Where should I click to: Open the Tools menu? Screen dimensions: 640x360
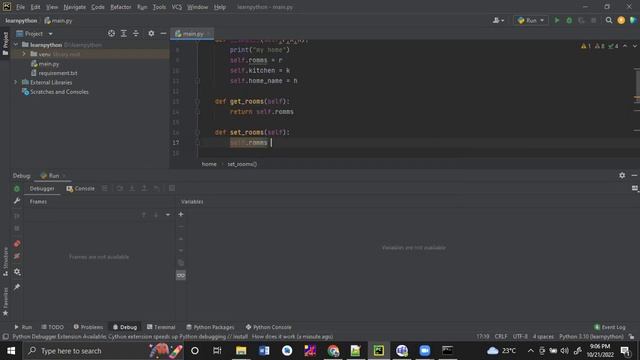pyautogui.click(x=159, y=7)
